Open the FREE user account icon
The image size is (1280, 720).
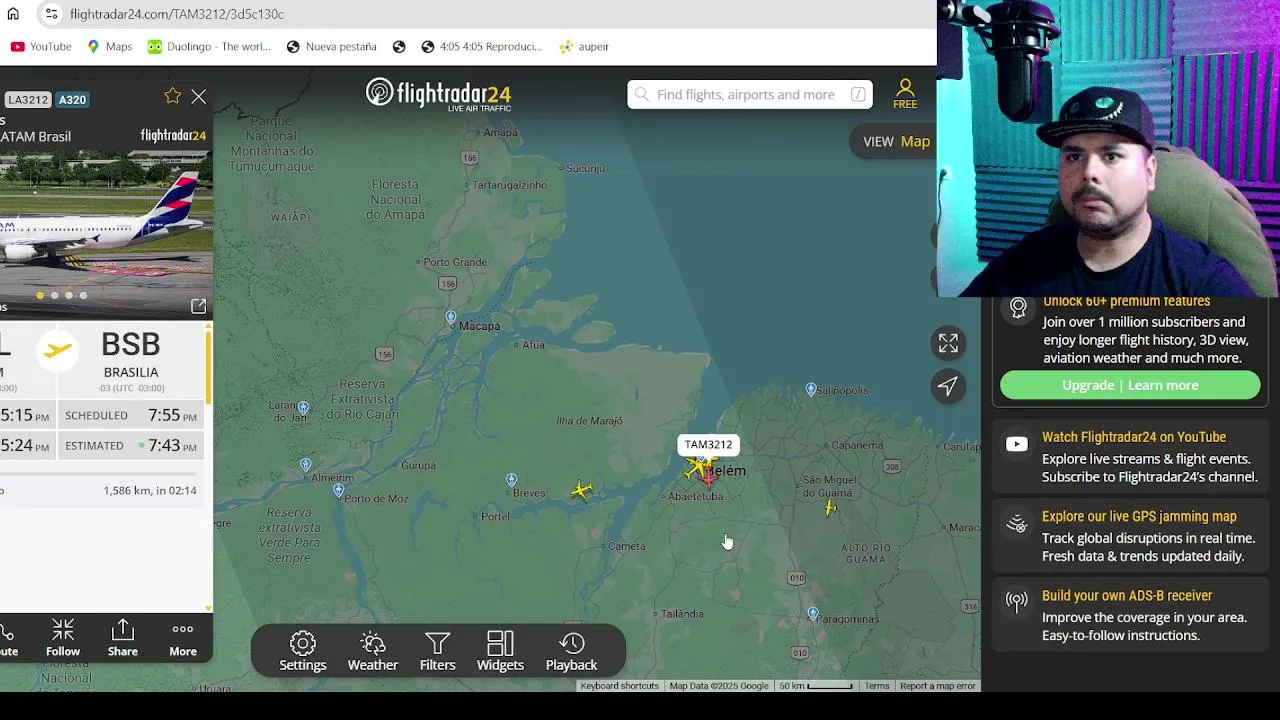click(x=905, y=94)
